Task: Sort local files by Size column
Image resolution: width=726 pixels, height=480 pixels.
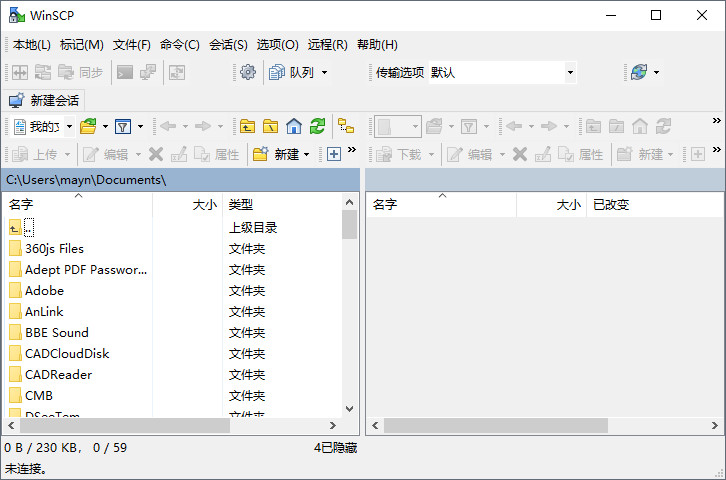Action: click(188, 204)
